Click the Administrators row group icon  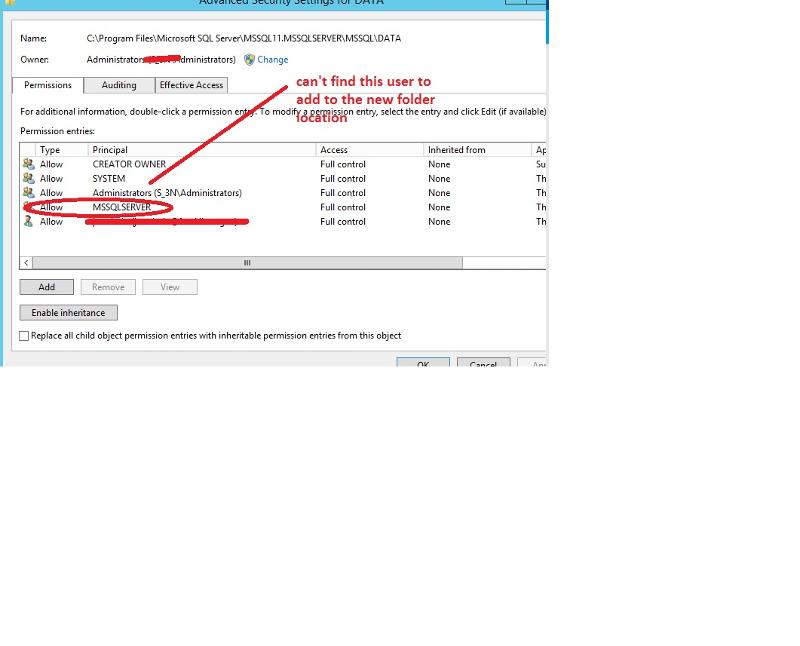29,192
